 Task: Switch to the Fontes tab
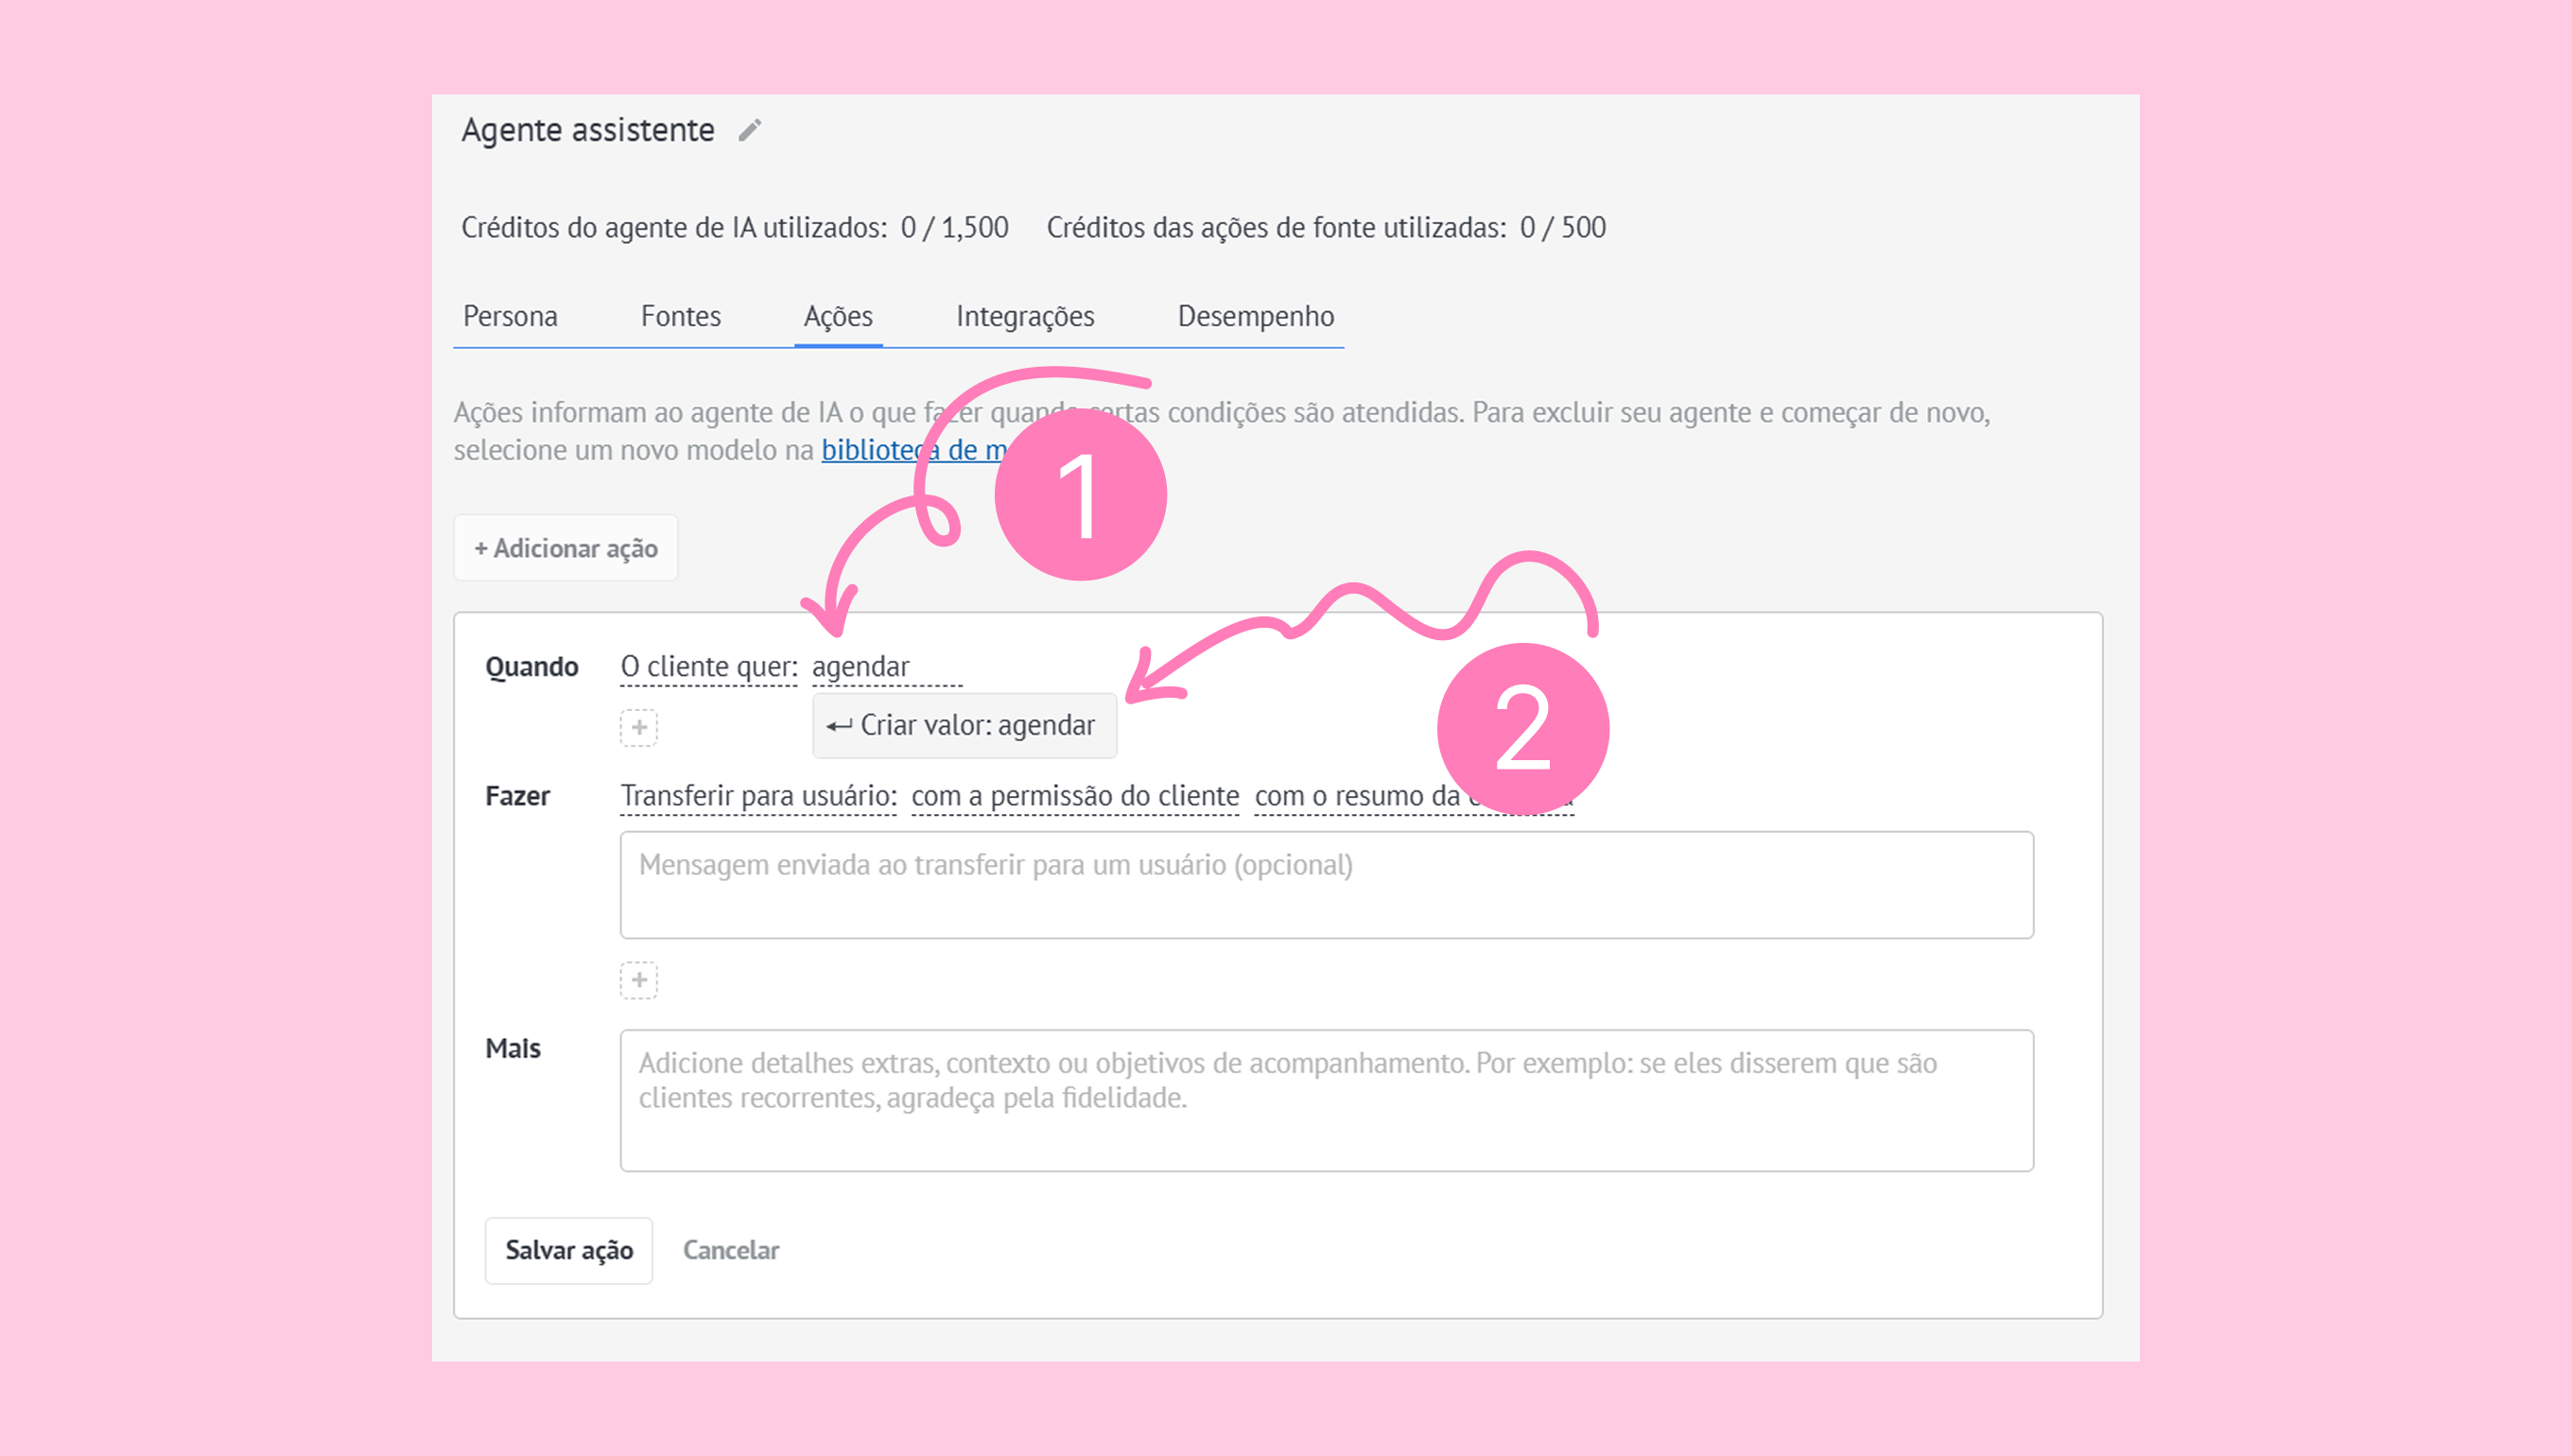pos(680,316)
